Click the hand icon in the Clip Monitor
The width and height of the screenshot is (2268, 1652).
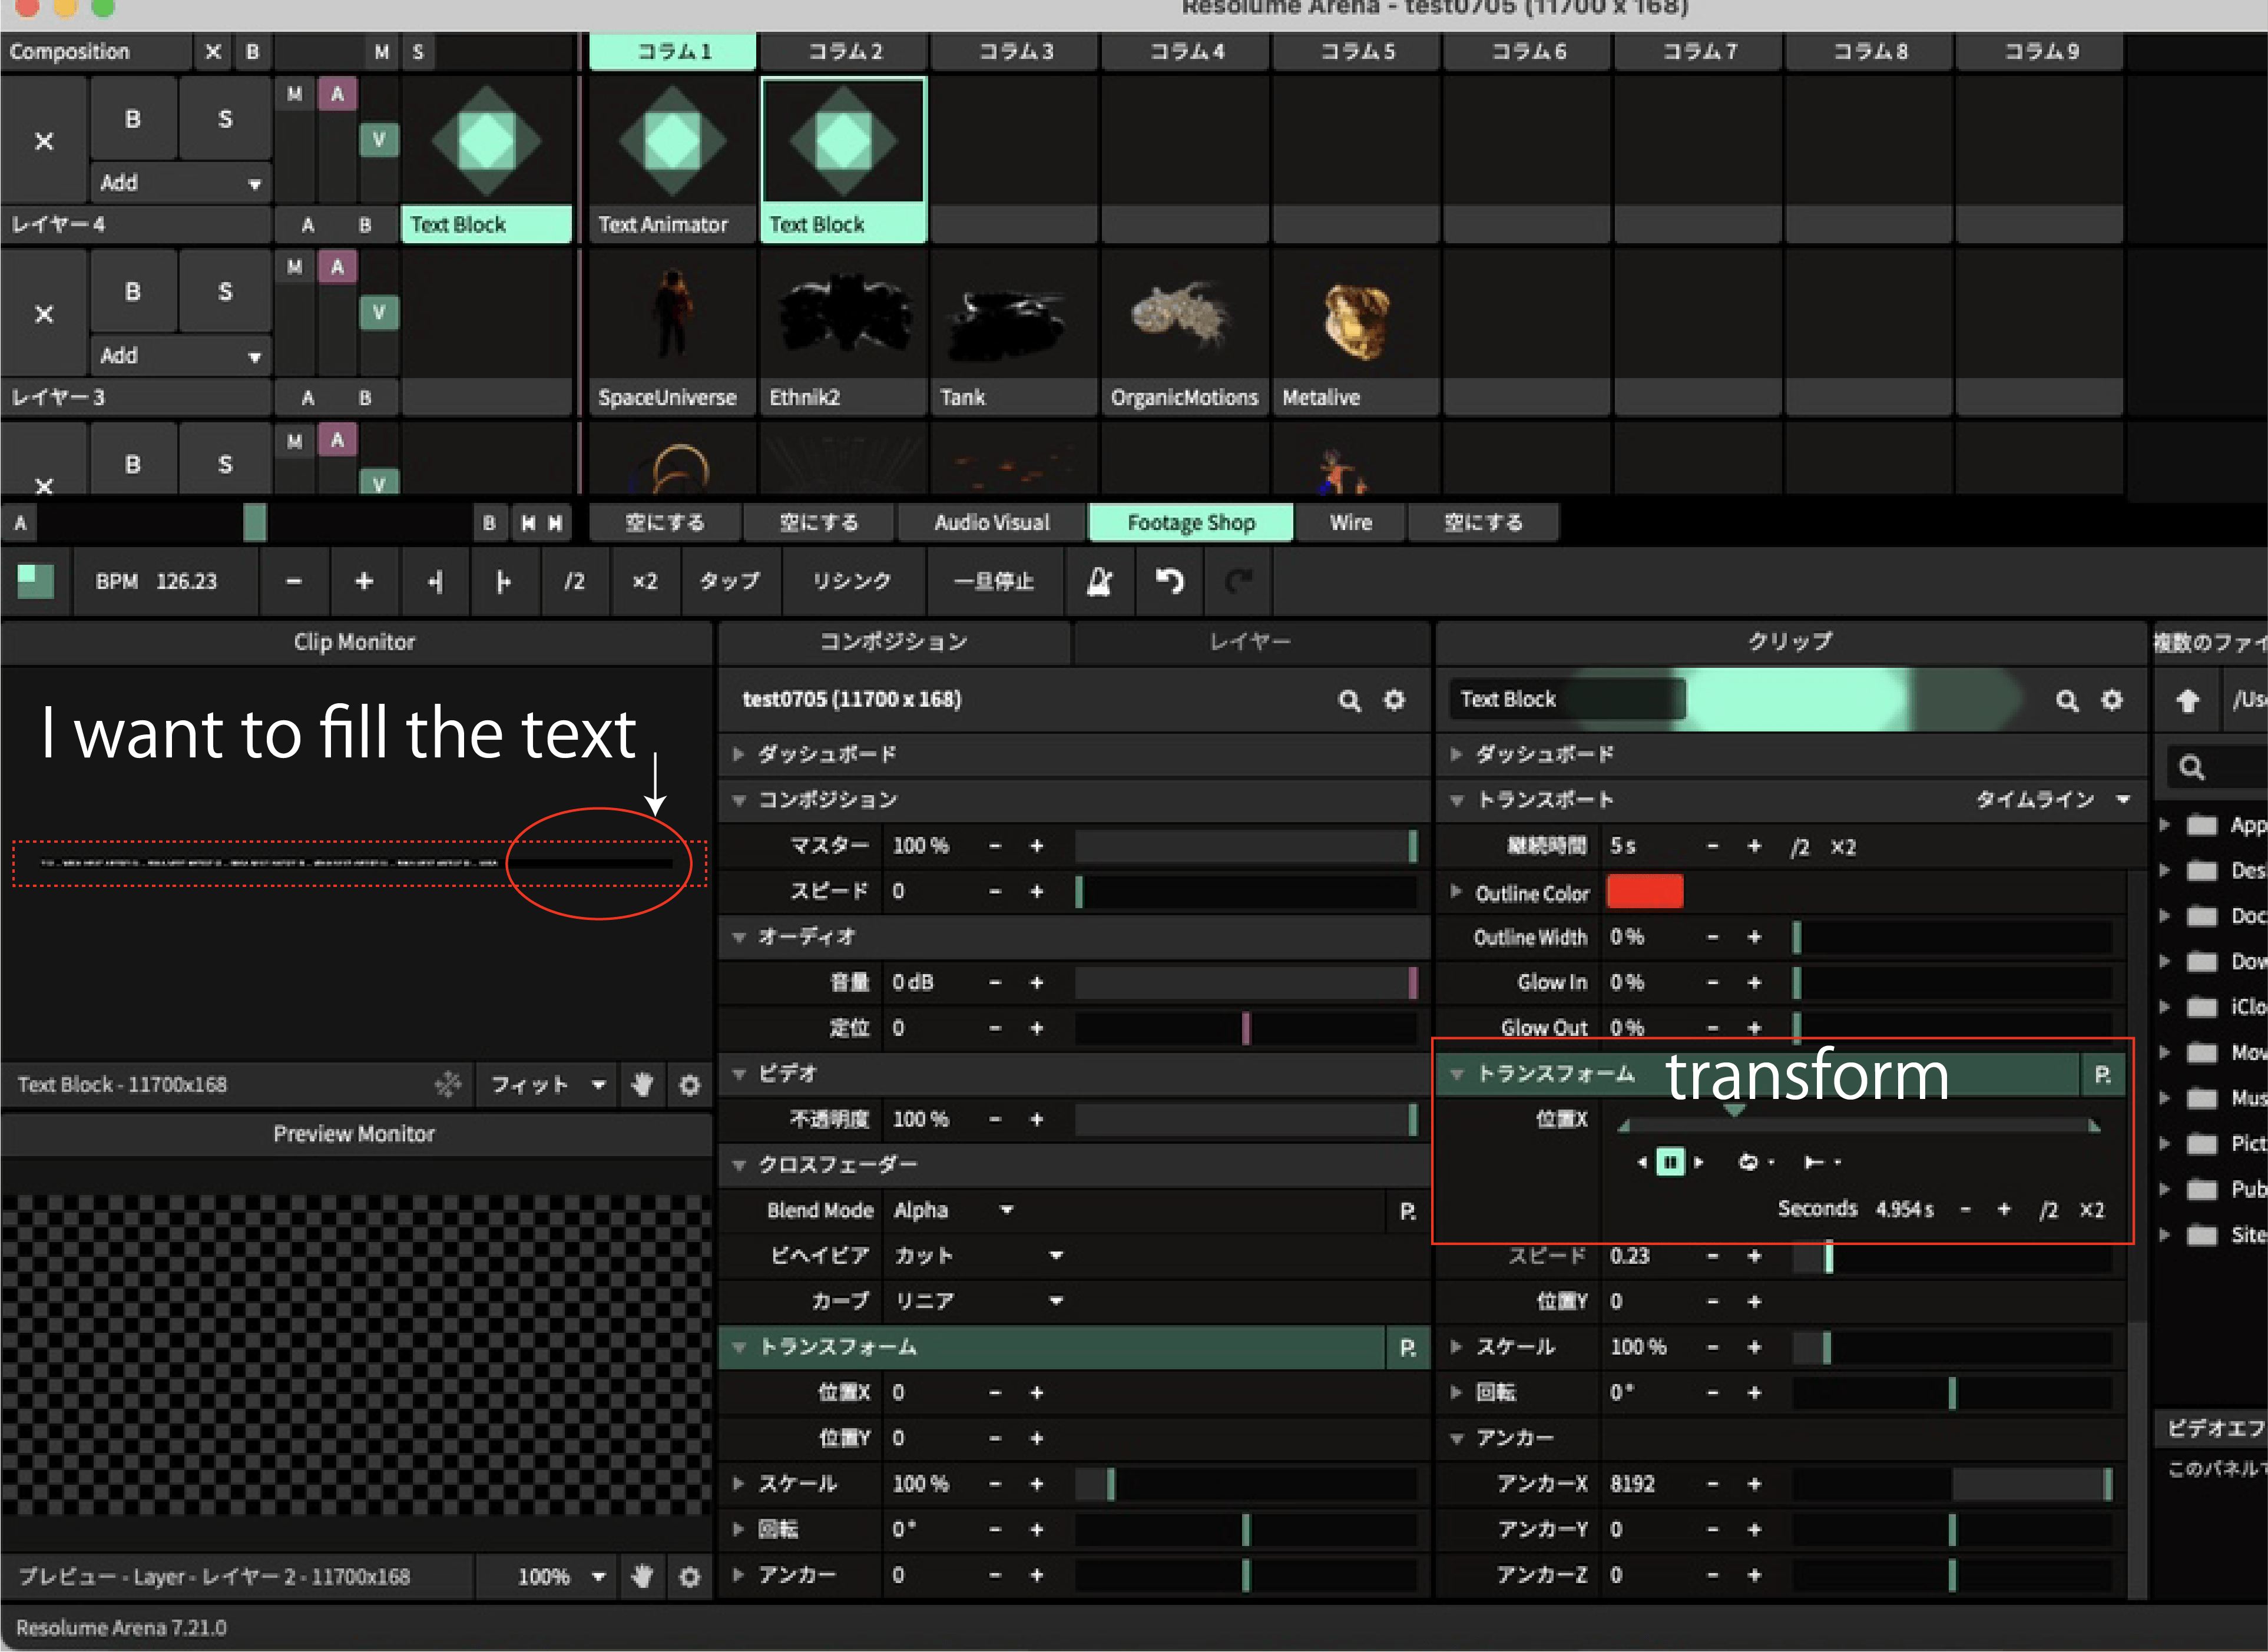click(x=642, y=1084)
